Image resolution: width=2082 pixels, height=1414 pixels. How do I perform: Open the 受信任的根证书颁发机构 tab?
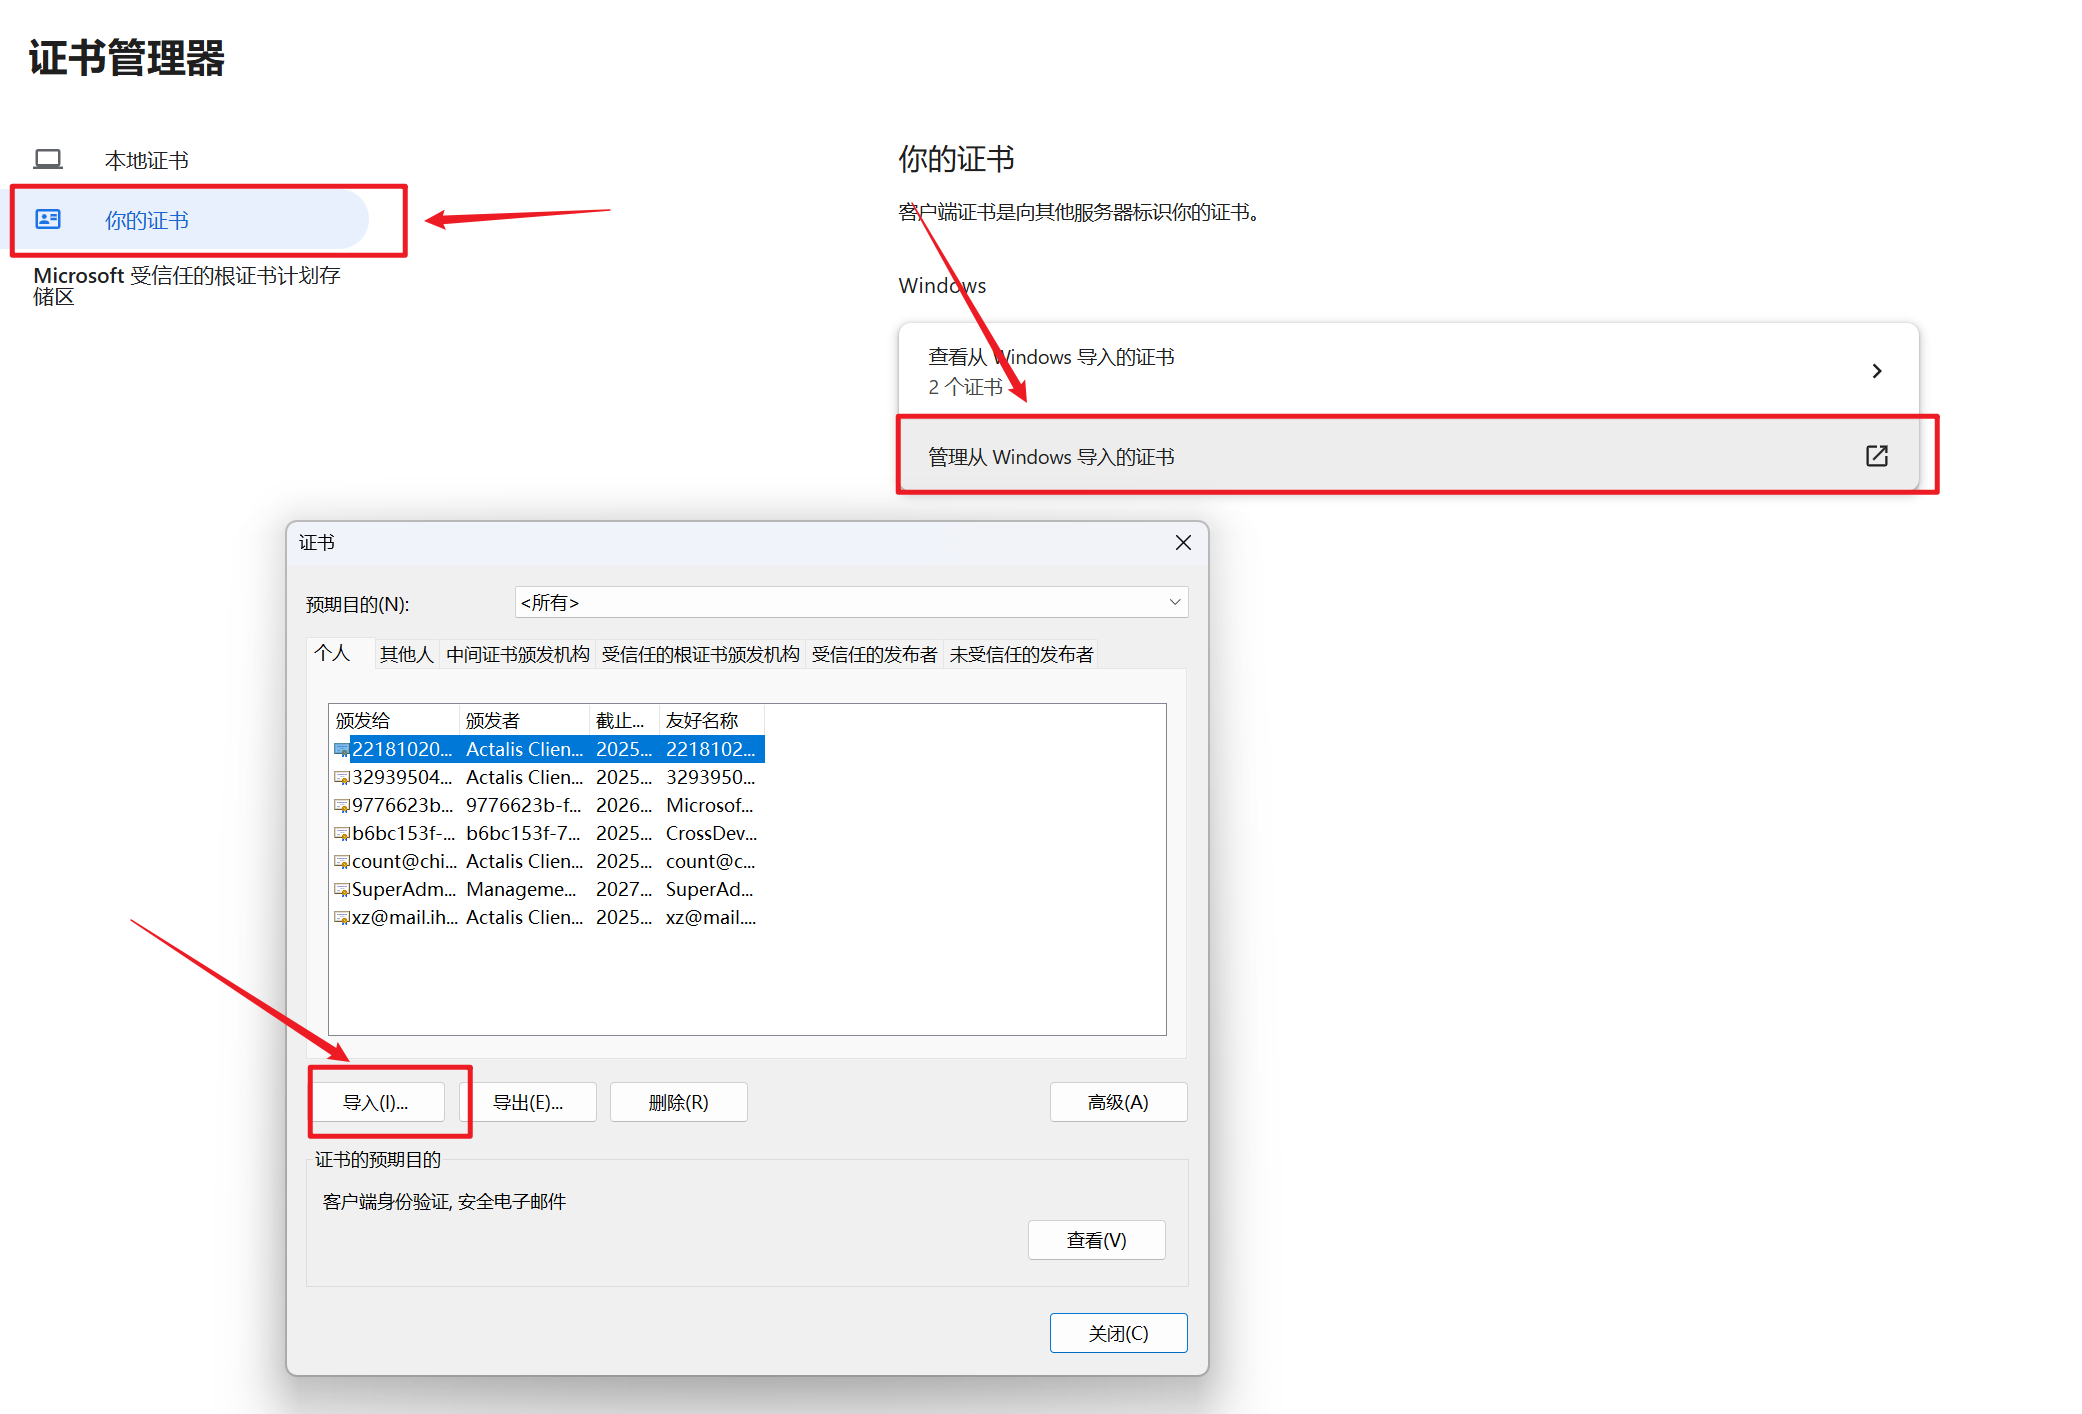tap(700, 654)
